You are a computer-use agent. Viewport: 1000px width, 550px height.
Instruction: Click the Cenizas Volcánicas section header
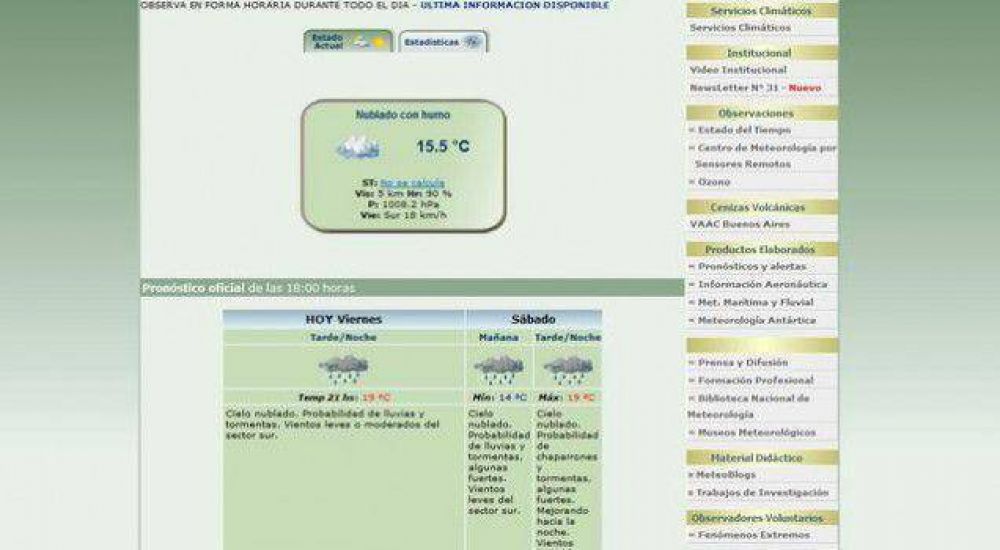(761, 207)
